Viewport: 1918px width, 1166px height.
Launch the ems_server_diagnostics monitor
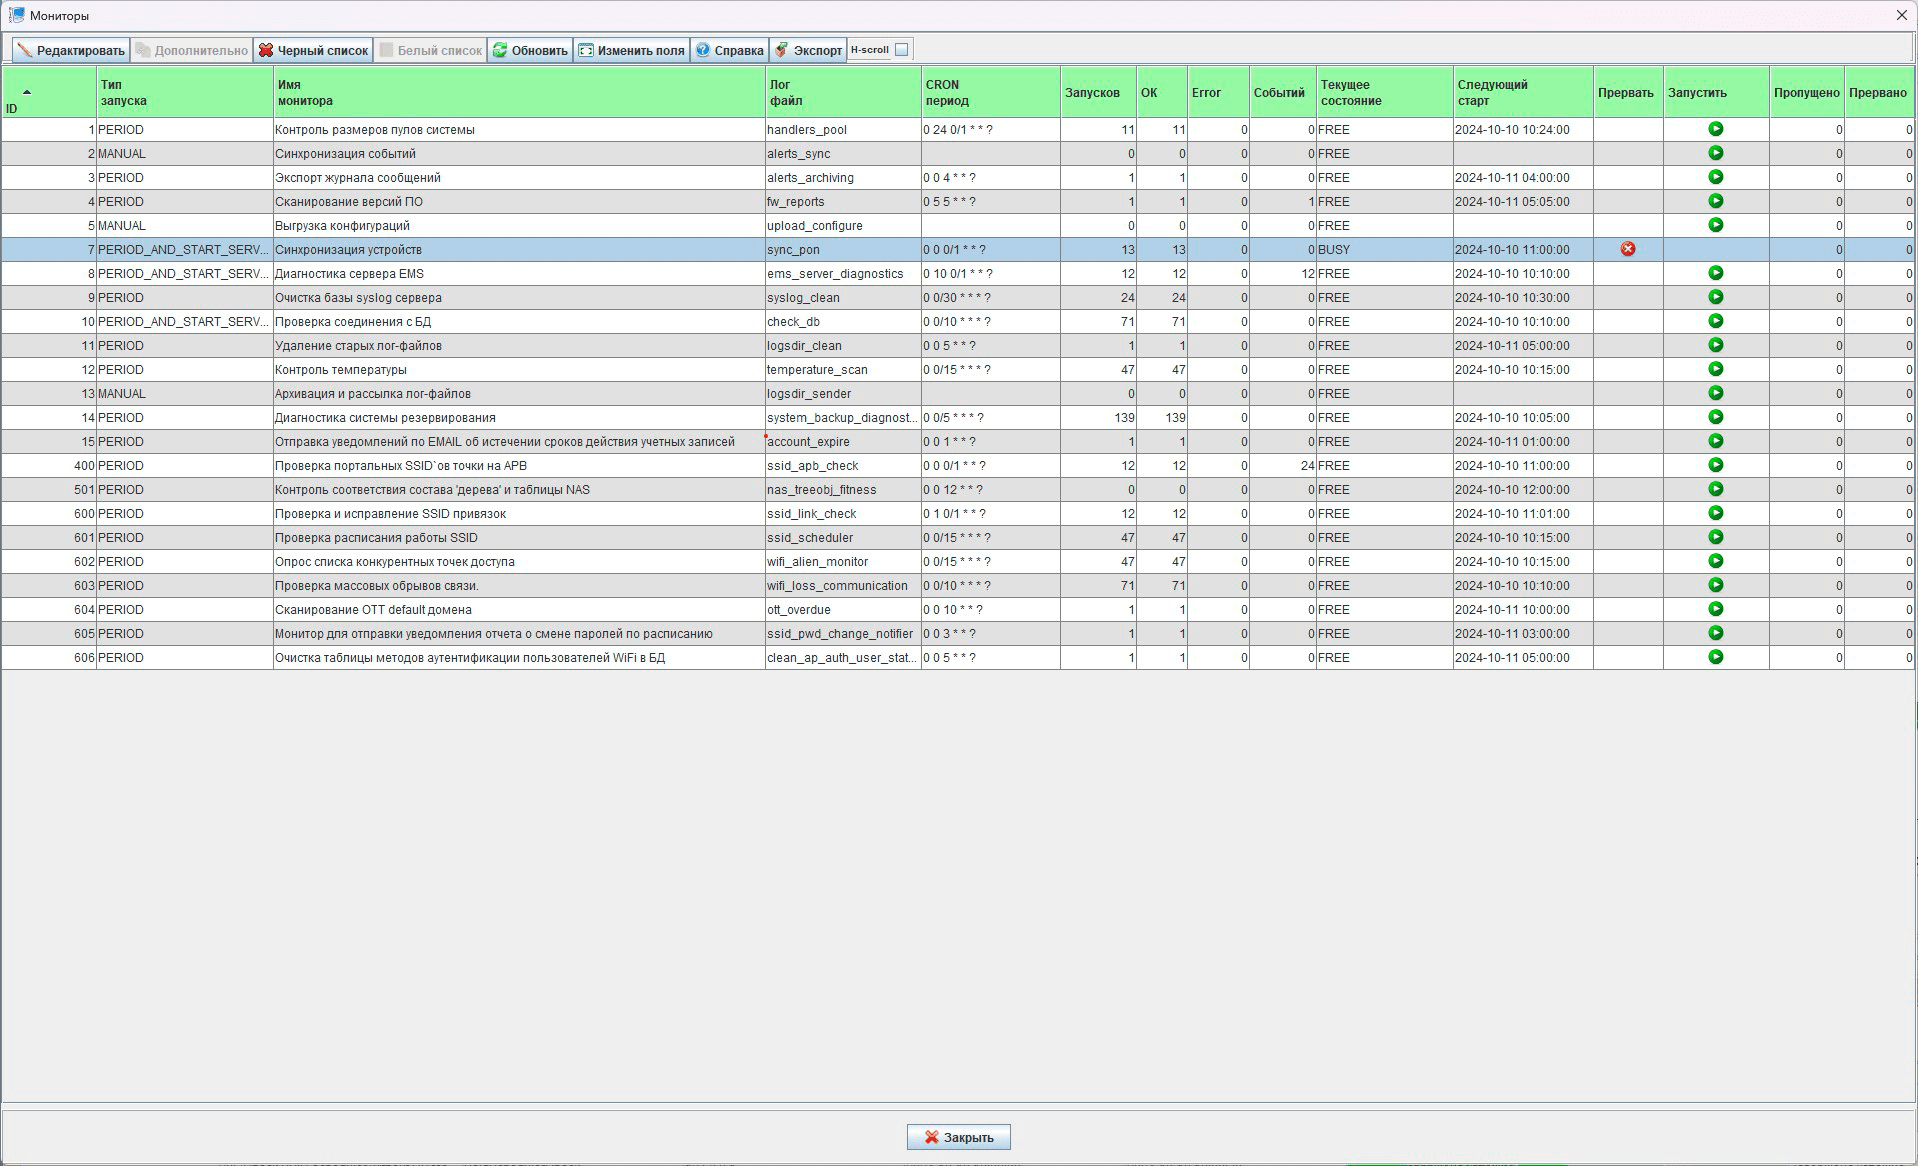[1715, 273]
